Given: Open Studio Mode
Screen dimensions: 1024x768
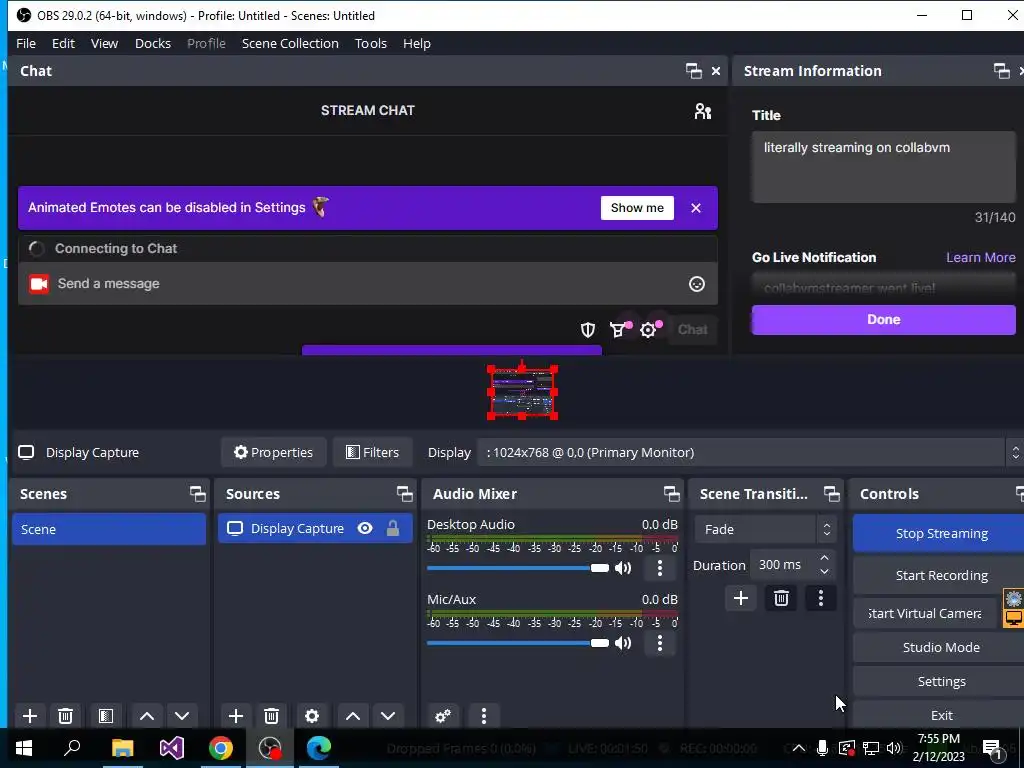Looking at the screenshot, I should coord(940,647).
